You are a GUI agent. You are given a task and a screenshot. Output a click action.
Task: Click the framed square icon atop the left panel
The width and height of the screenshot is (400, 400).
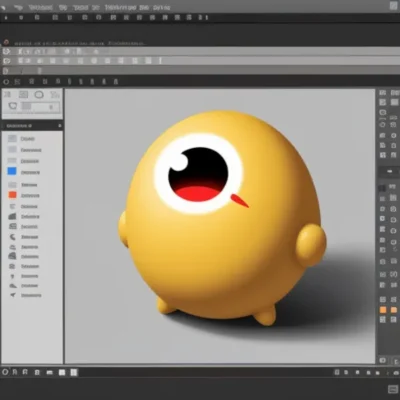23,95
